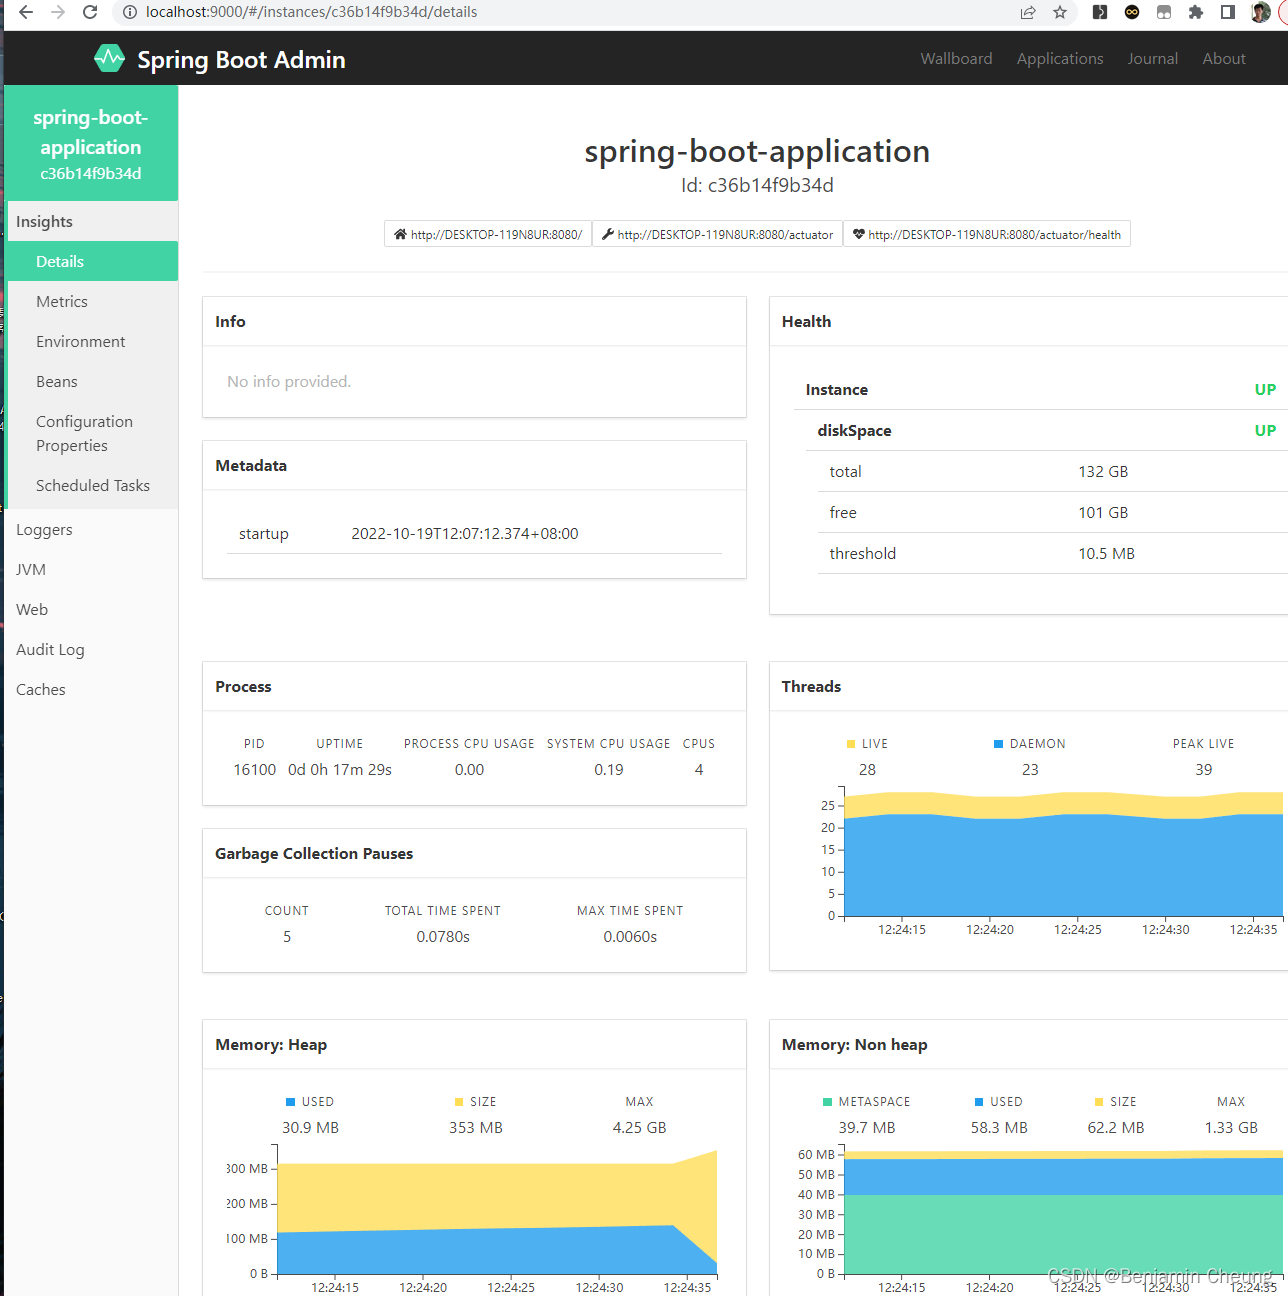
Task: Open the Wallboard nav item
Action: 956,58
